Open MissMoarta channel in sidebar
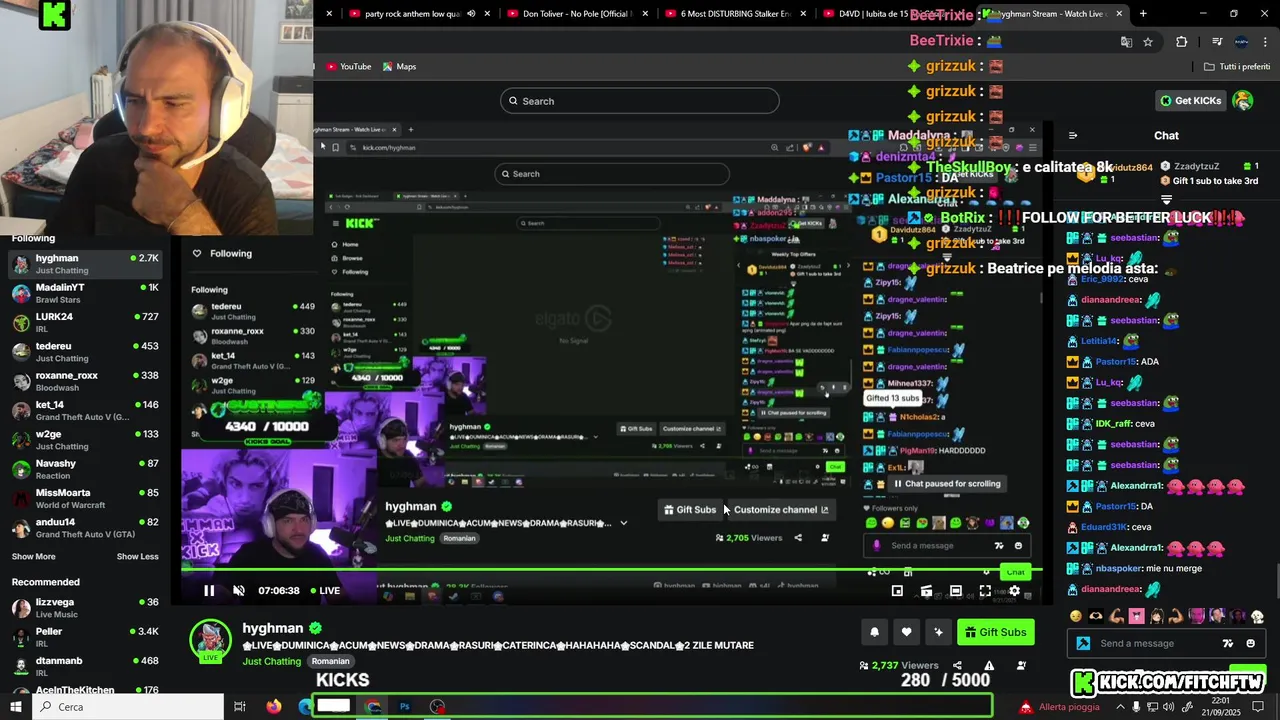This screenshot has height=720, width=1280. click(85, 498)
